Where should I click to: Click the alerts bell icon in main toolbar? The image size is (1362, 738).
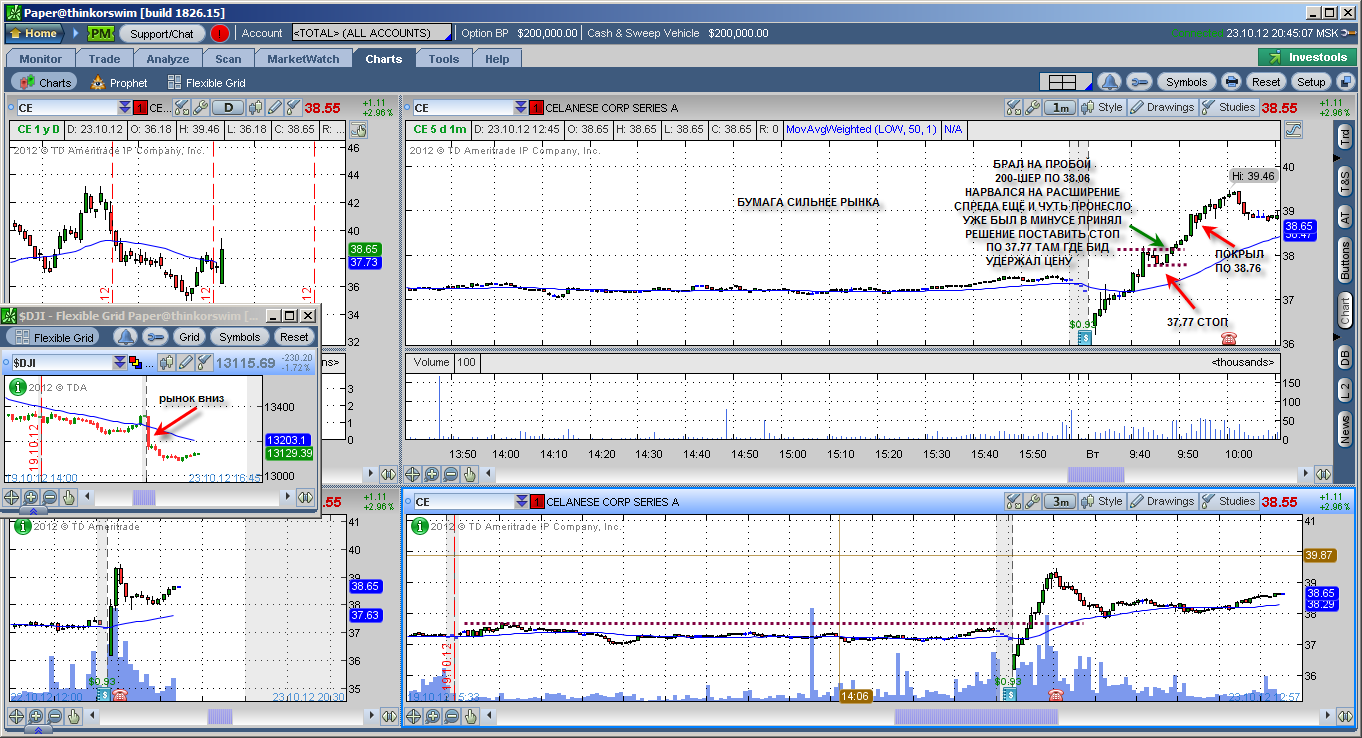pyautogui.click(x=1109, y=82)
